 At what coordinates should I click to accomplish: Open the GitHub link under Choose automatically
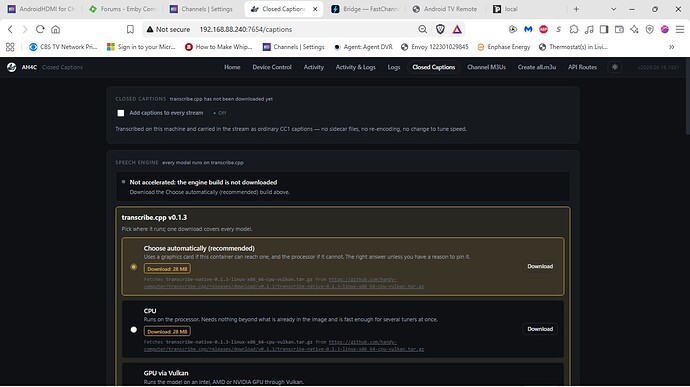(x=284, y=283)
